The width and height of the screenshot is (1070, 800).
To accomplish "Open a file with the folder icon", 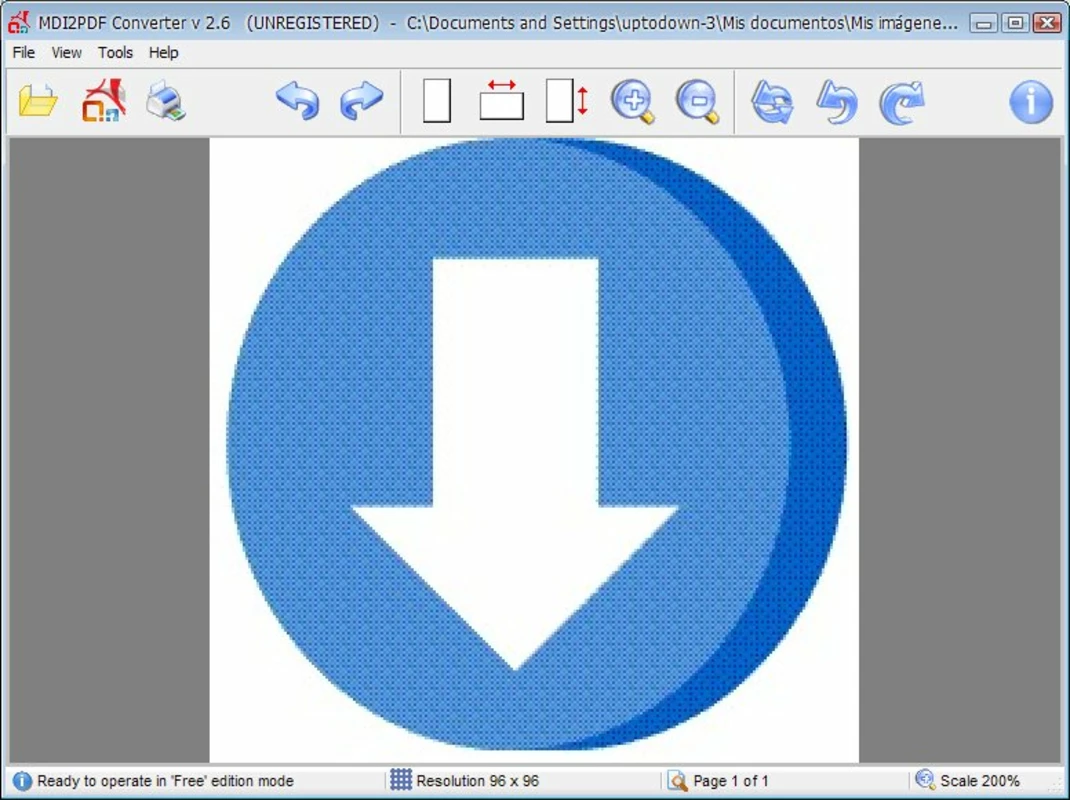I will pos(38,101).
